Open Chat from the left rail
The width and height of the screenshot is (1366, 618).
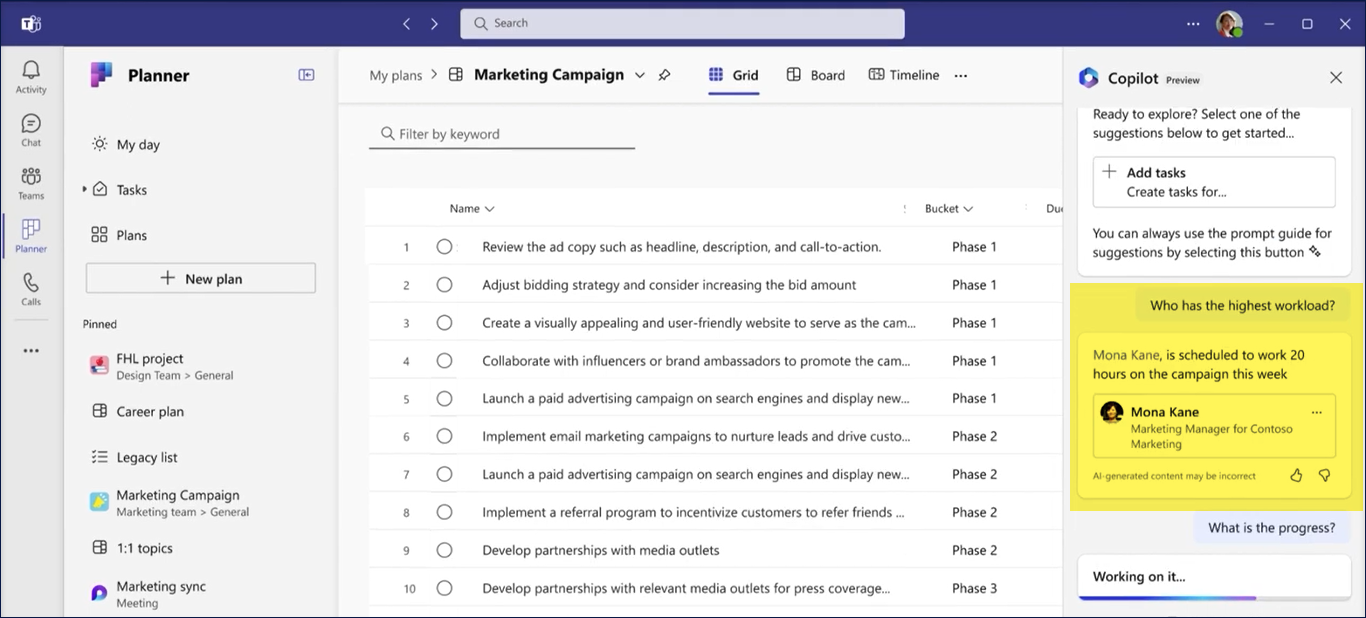(31, 129)
